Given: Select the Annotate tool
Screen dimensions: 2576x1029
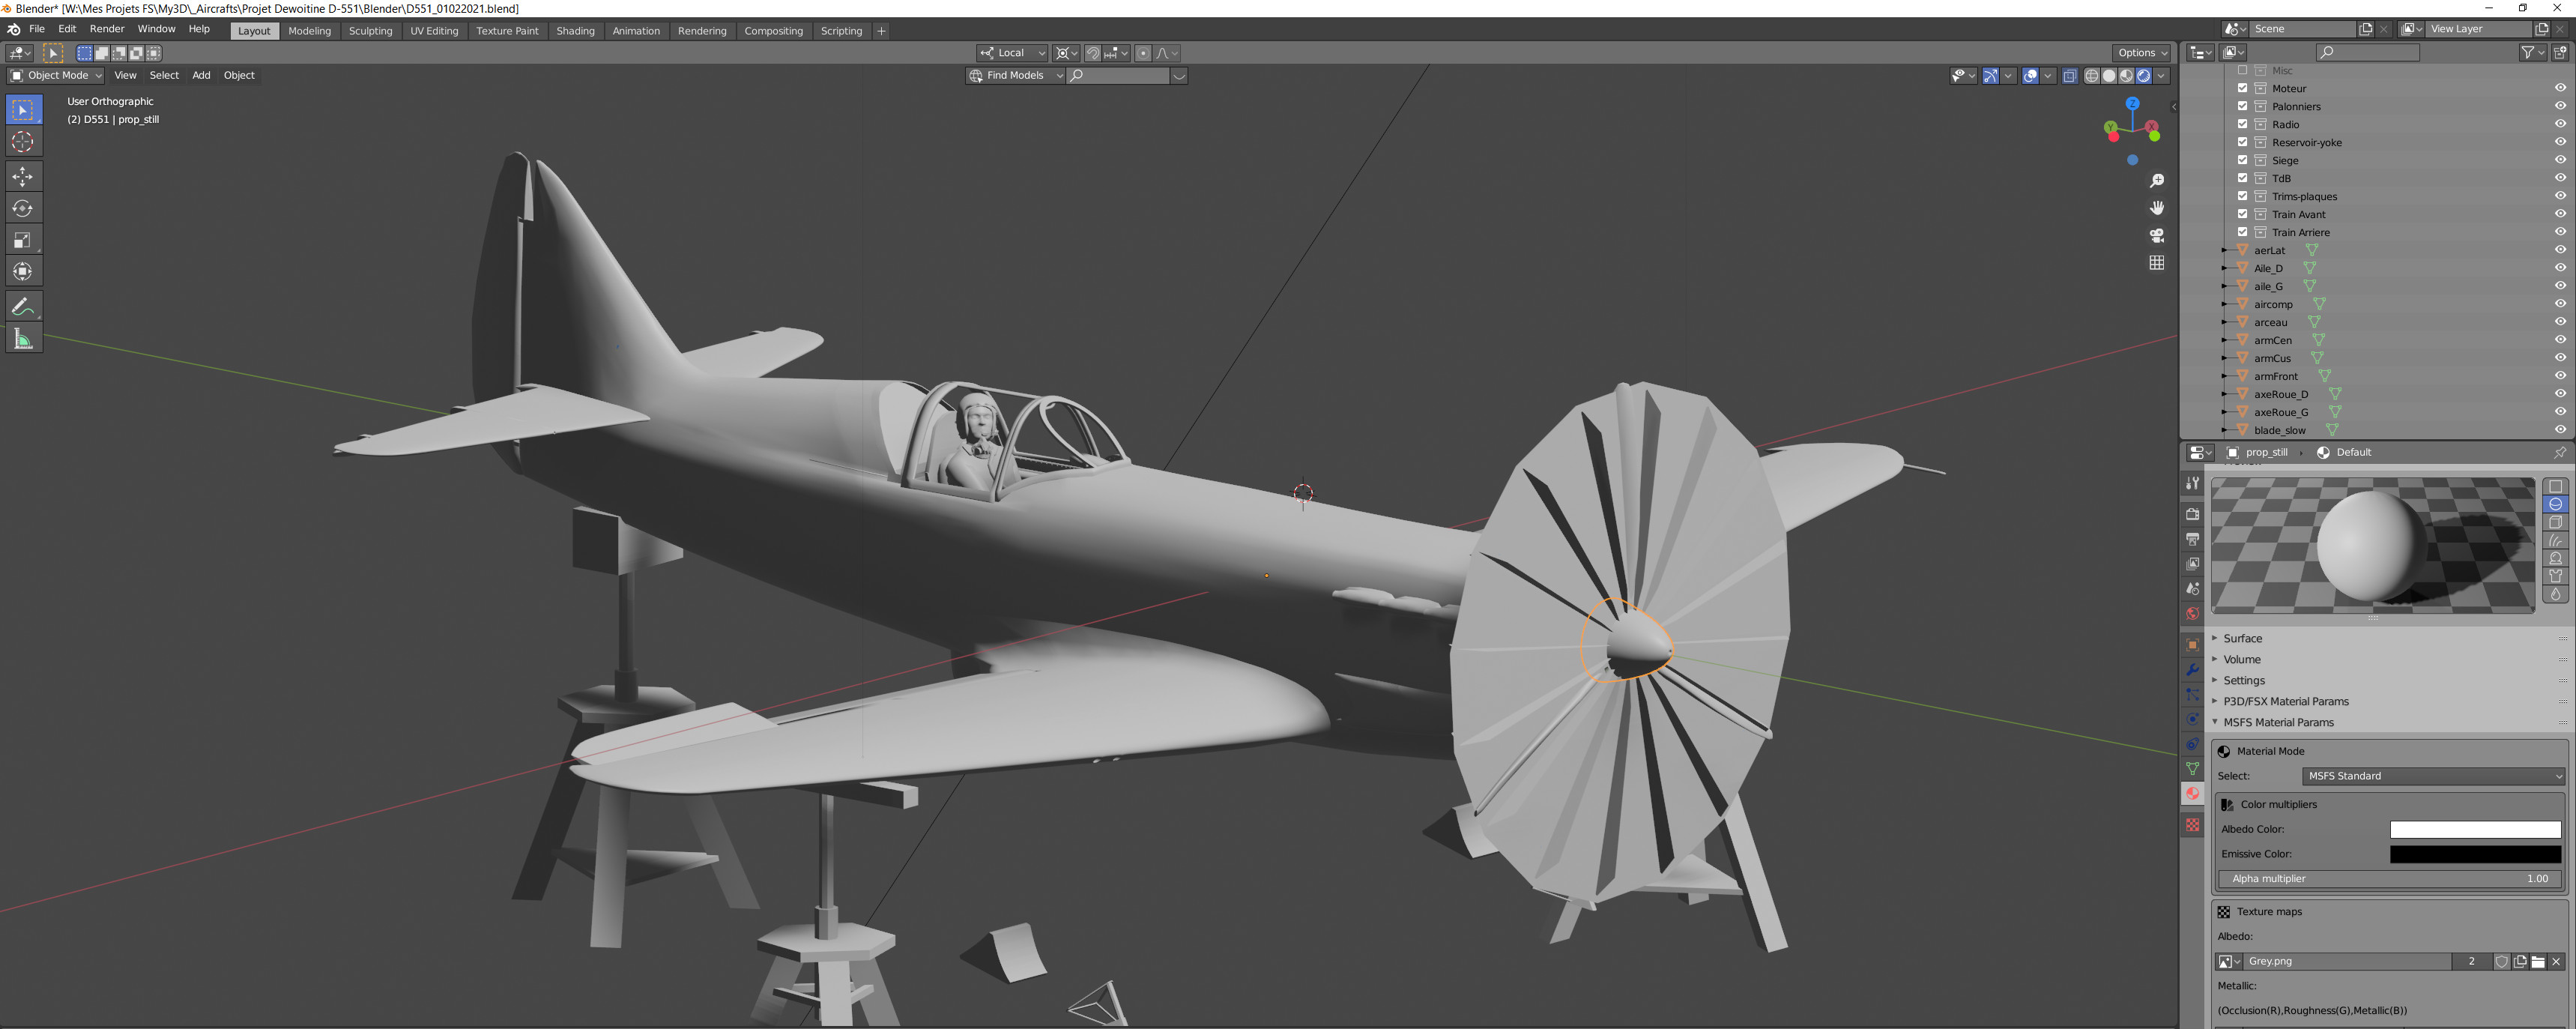Looking at the screenshot, I should pyautogui.click(x=23, y=307).
